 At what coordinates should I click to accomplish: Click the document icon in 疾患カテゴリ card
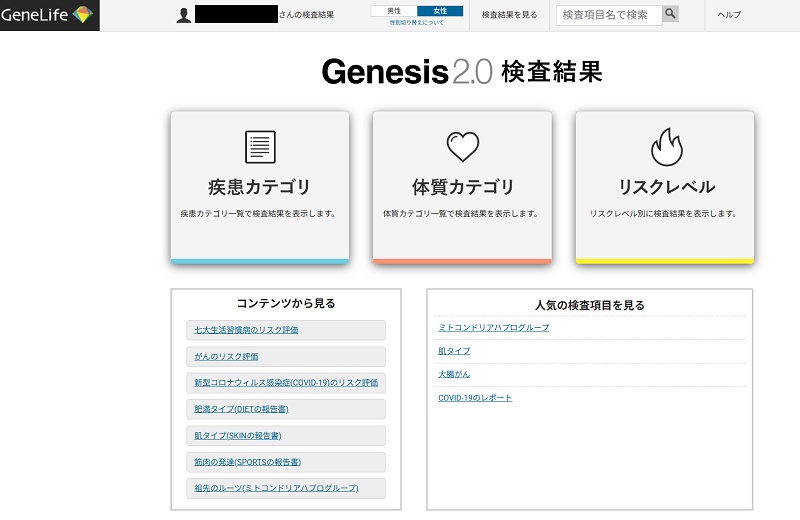point(260,147)
